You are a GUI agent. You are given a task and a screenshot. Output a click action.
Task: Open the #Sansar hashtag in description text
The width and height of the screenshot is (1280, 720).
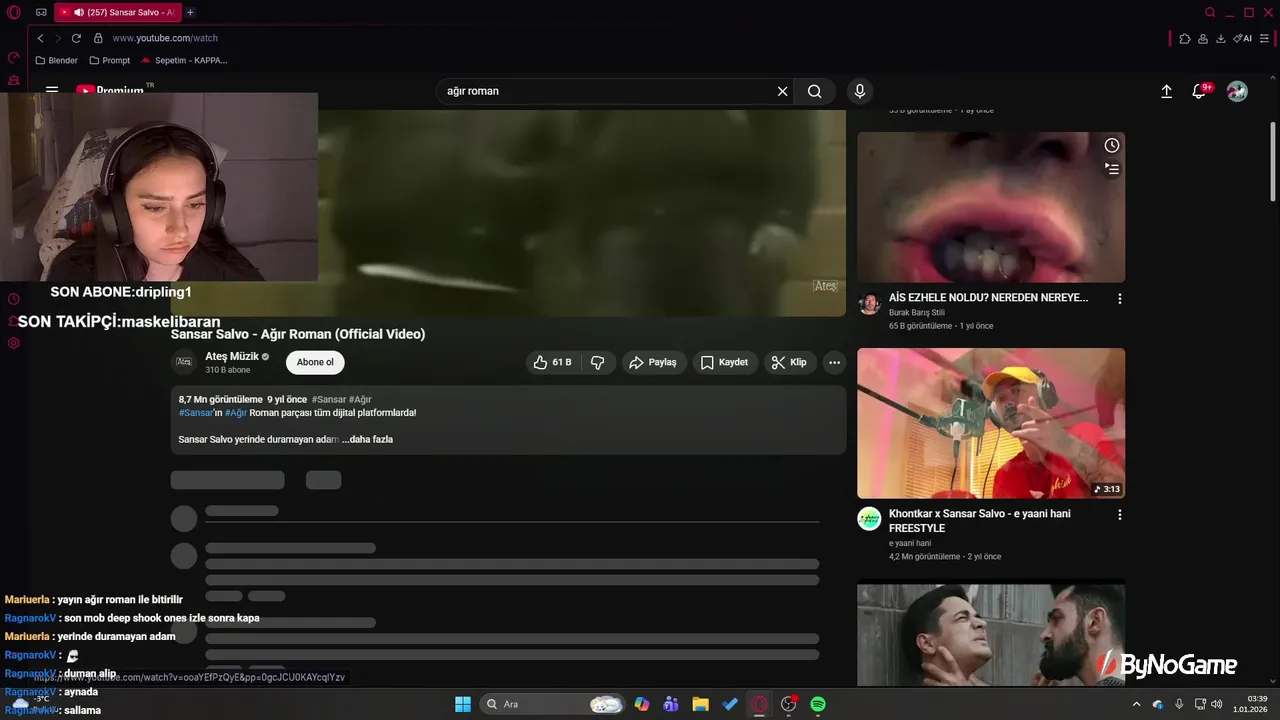(196, 412)
